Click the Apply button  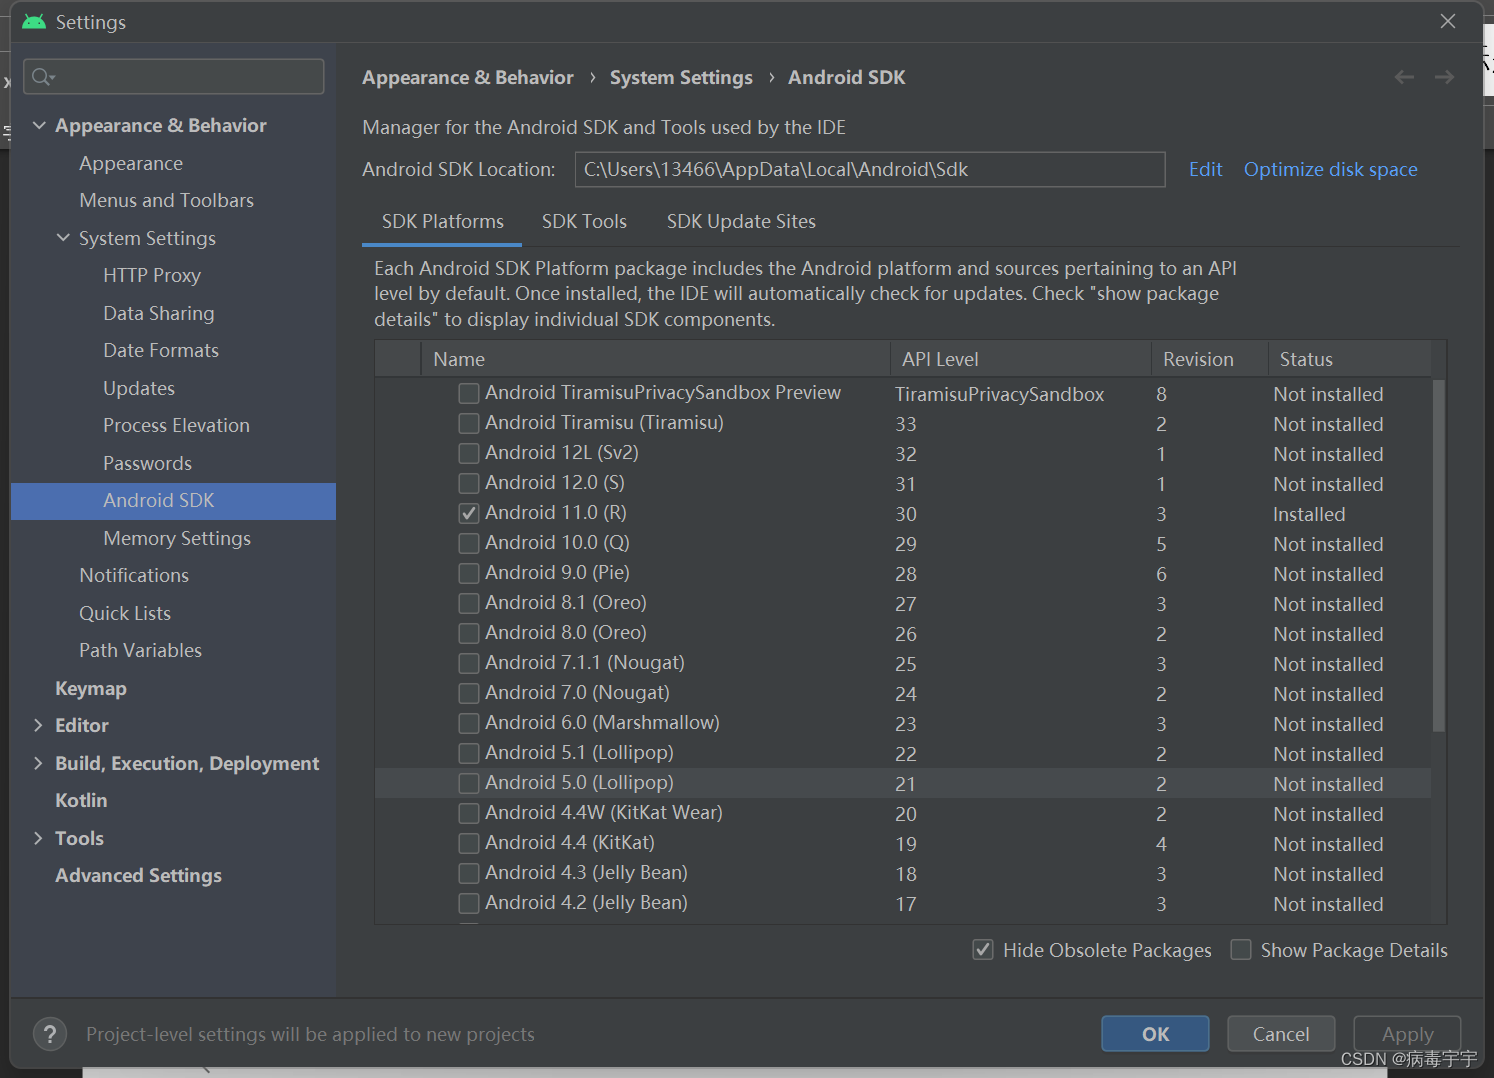[x=1407, y=1034]
